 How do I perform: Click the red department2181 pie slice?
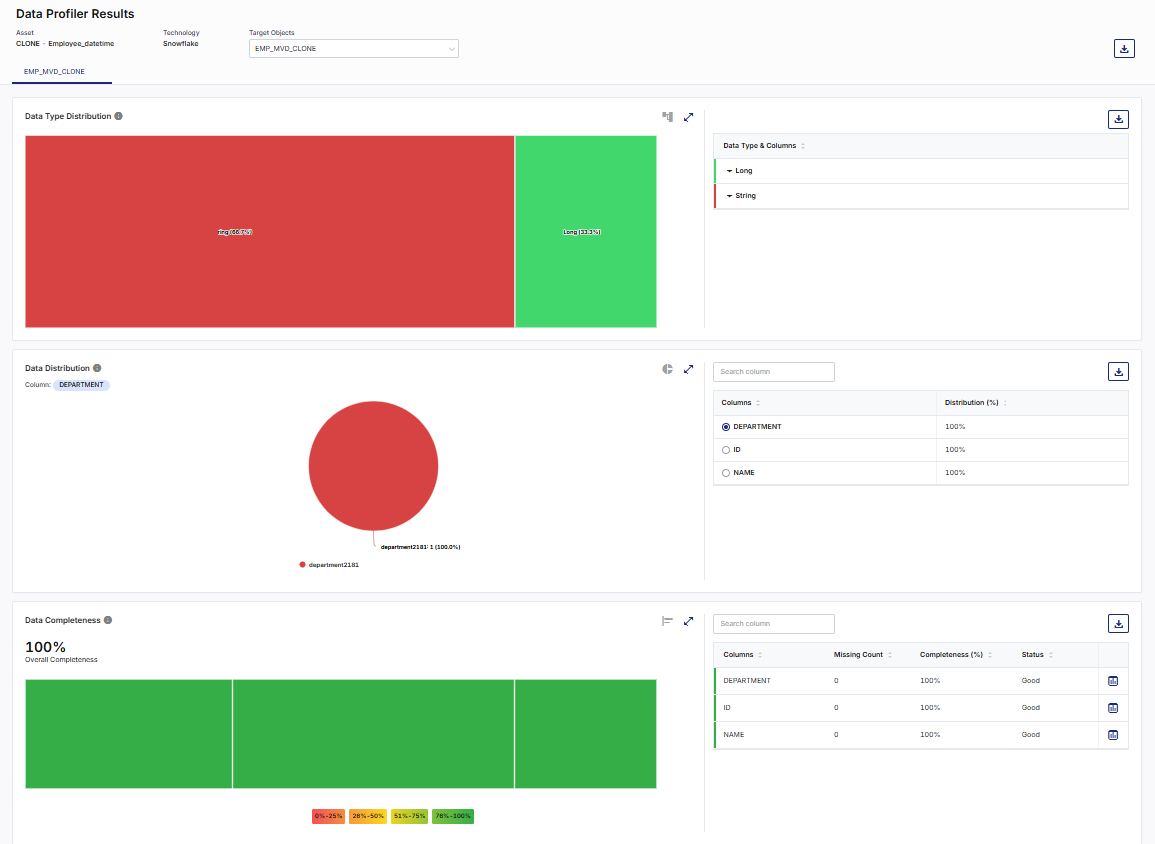373,465
